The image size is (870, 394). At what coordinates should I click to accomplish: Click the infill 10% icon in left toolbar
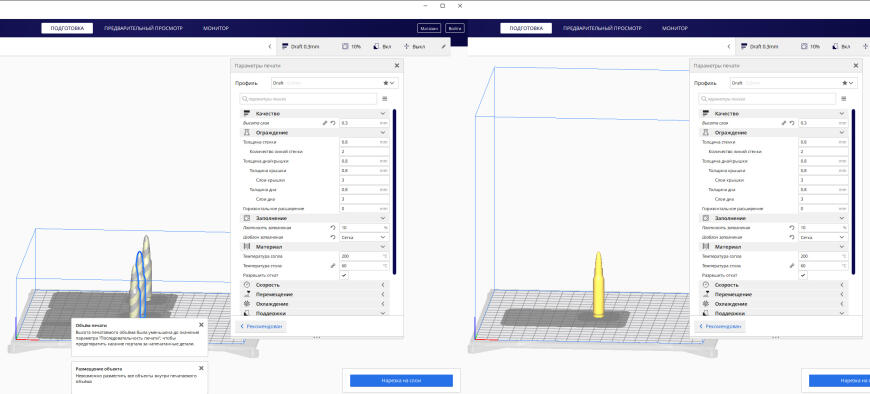click(345, 47)
